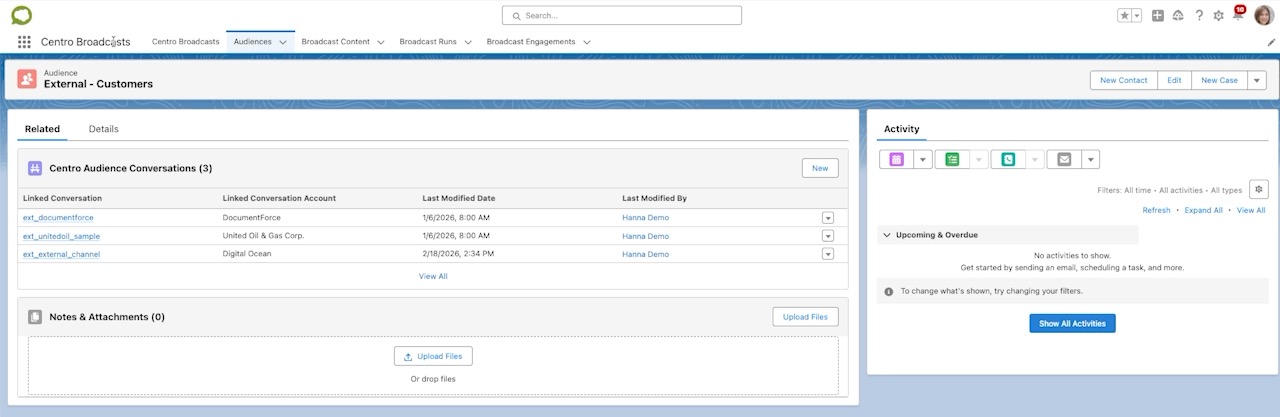Open the activity timeline filter gear
Screen dimensions: 1280x417
coord(1259,189)
